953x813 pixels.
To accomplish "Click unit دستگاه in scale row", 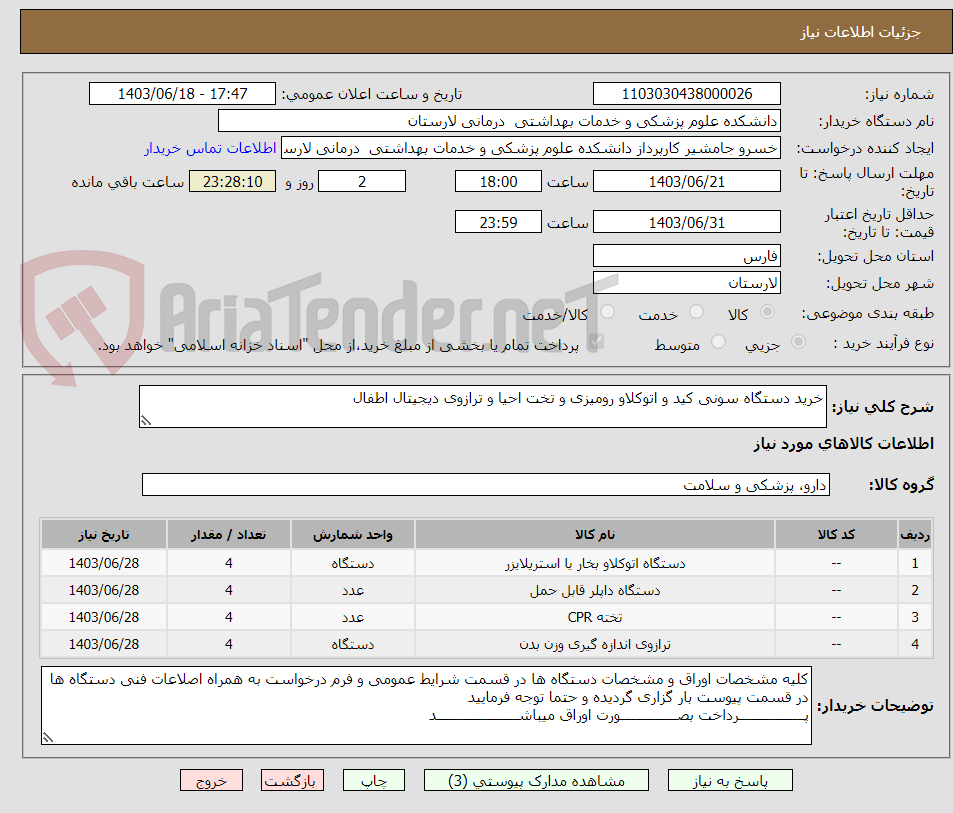I will point(353,643).
